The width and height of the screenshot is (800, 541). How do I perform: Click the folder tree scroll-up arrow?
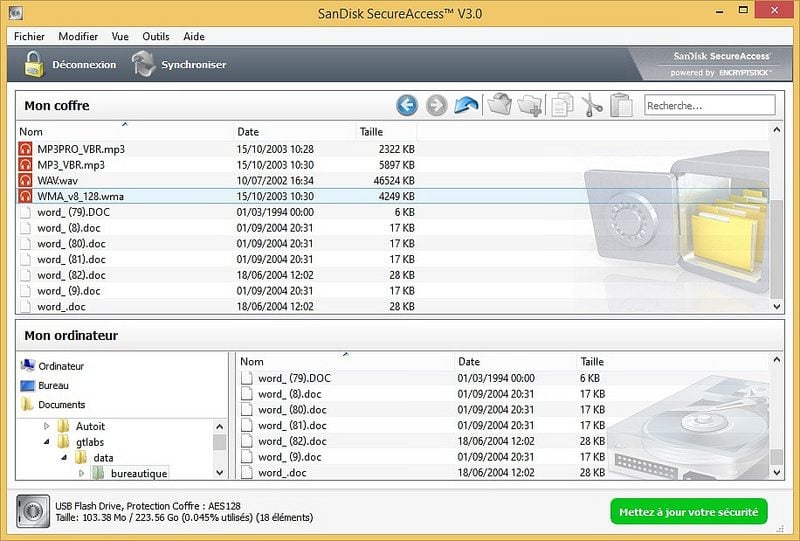(x=219, y=426)
